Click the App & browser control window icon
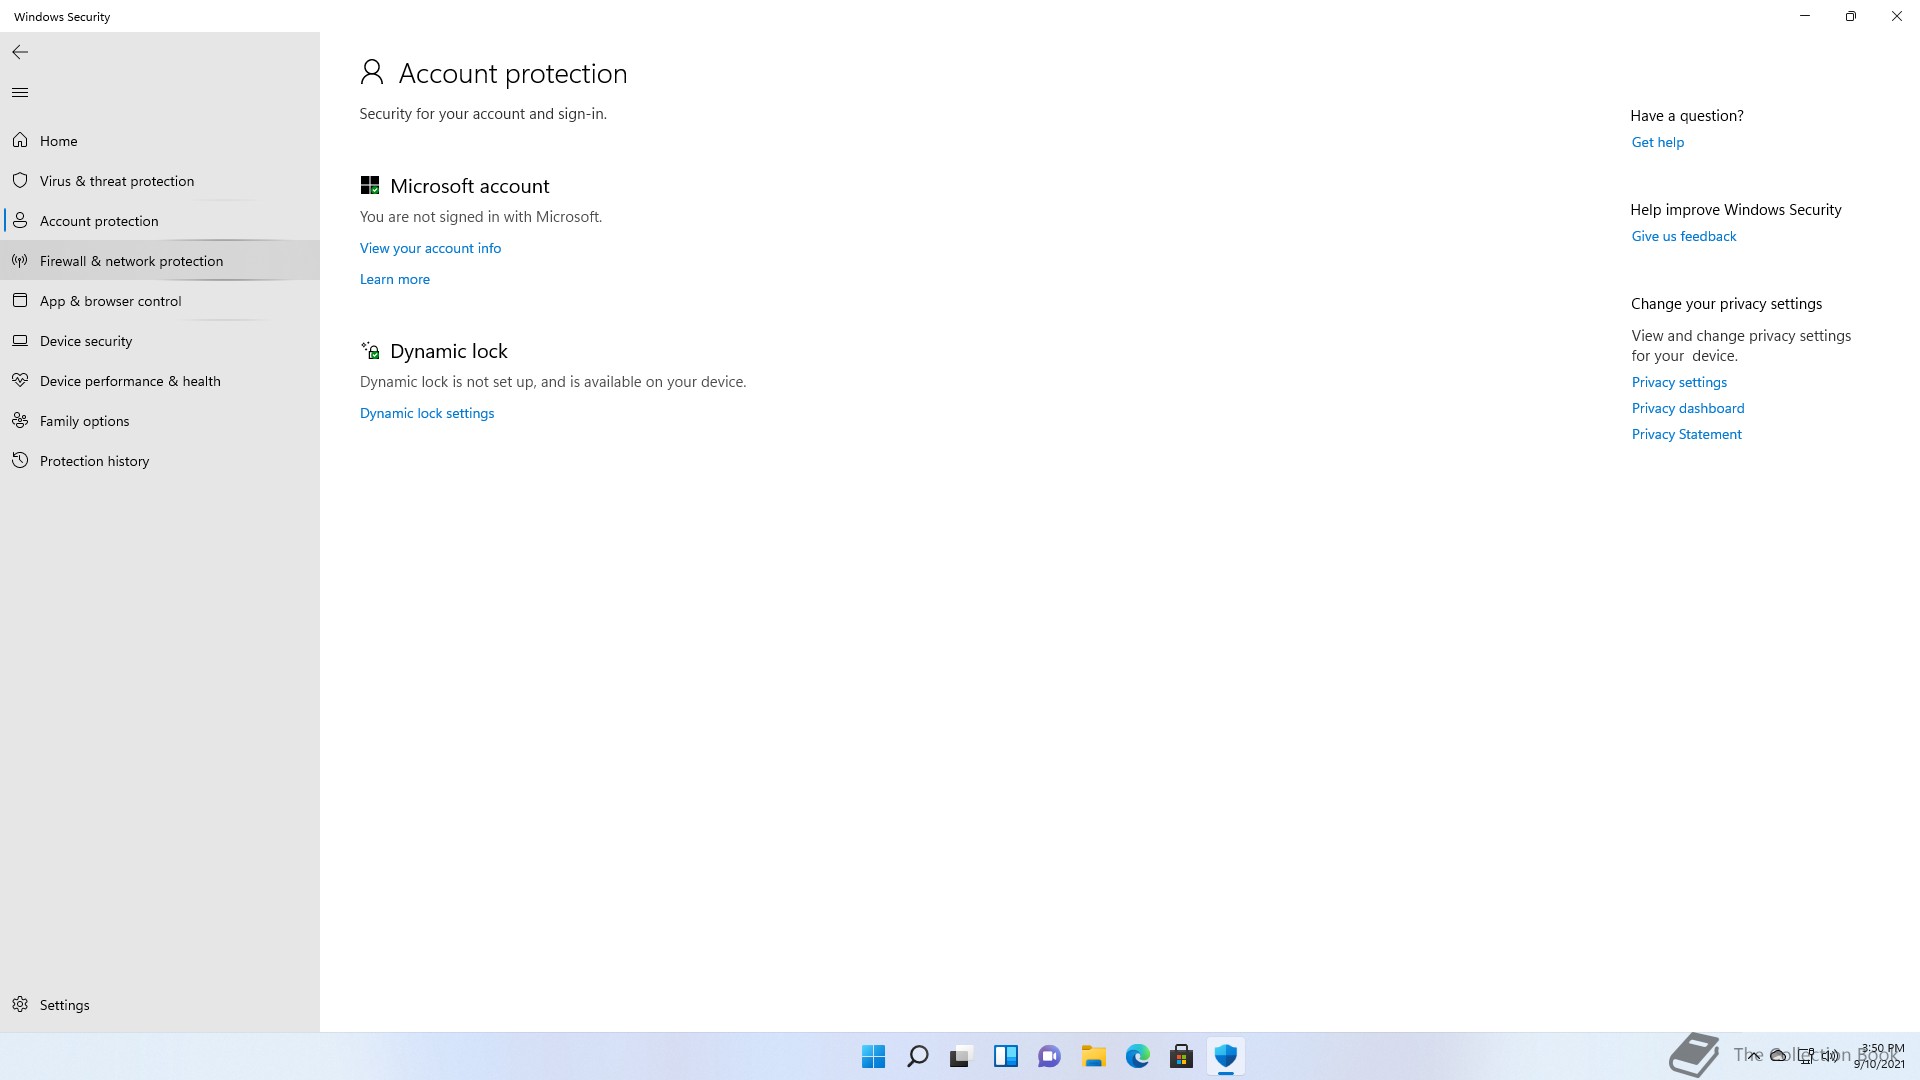The height and width of the screenshot is (1080, 1920). click(20, 300)
